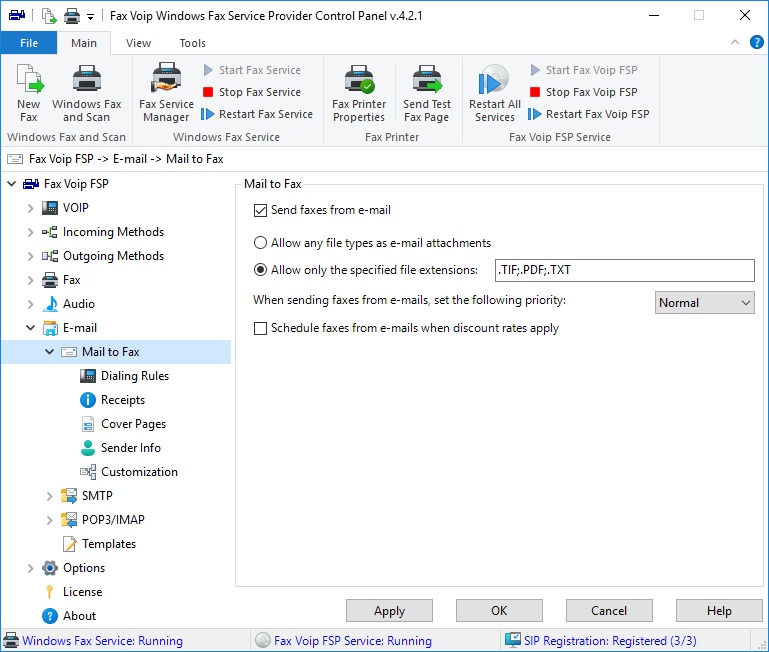Image resolution: width=769 pixels, height=652 pixels.
Task: Expand Outgoing Methods chevron
Action: point(30,256)
